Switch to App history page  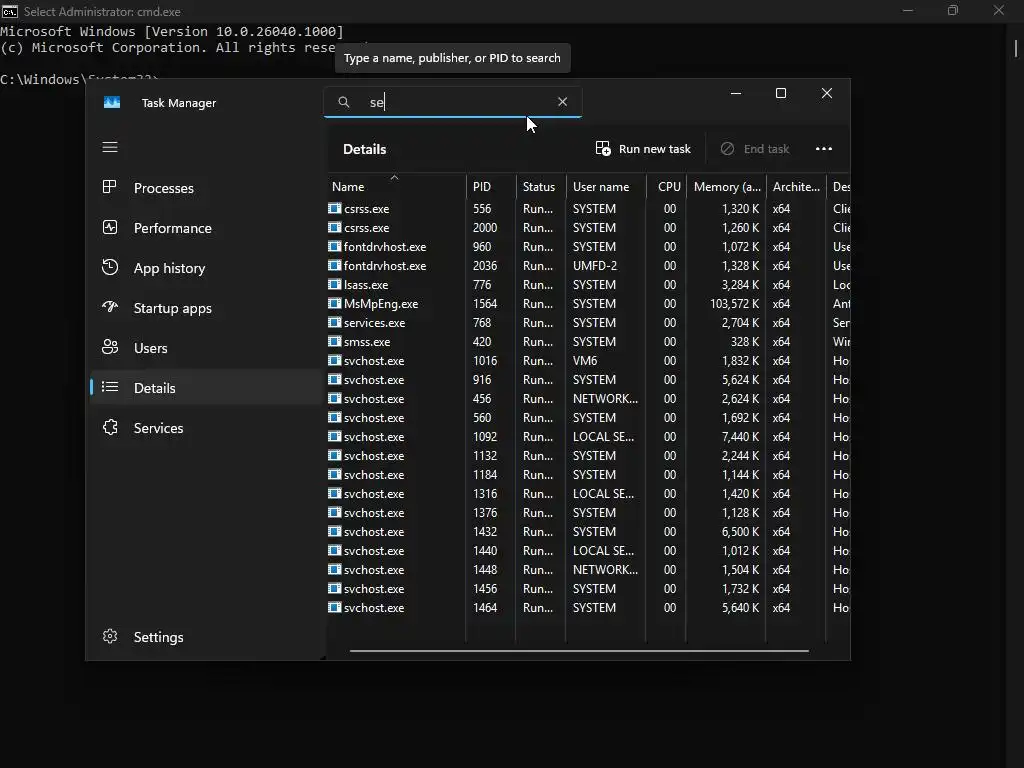point(206,268)
